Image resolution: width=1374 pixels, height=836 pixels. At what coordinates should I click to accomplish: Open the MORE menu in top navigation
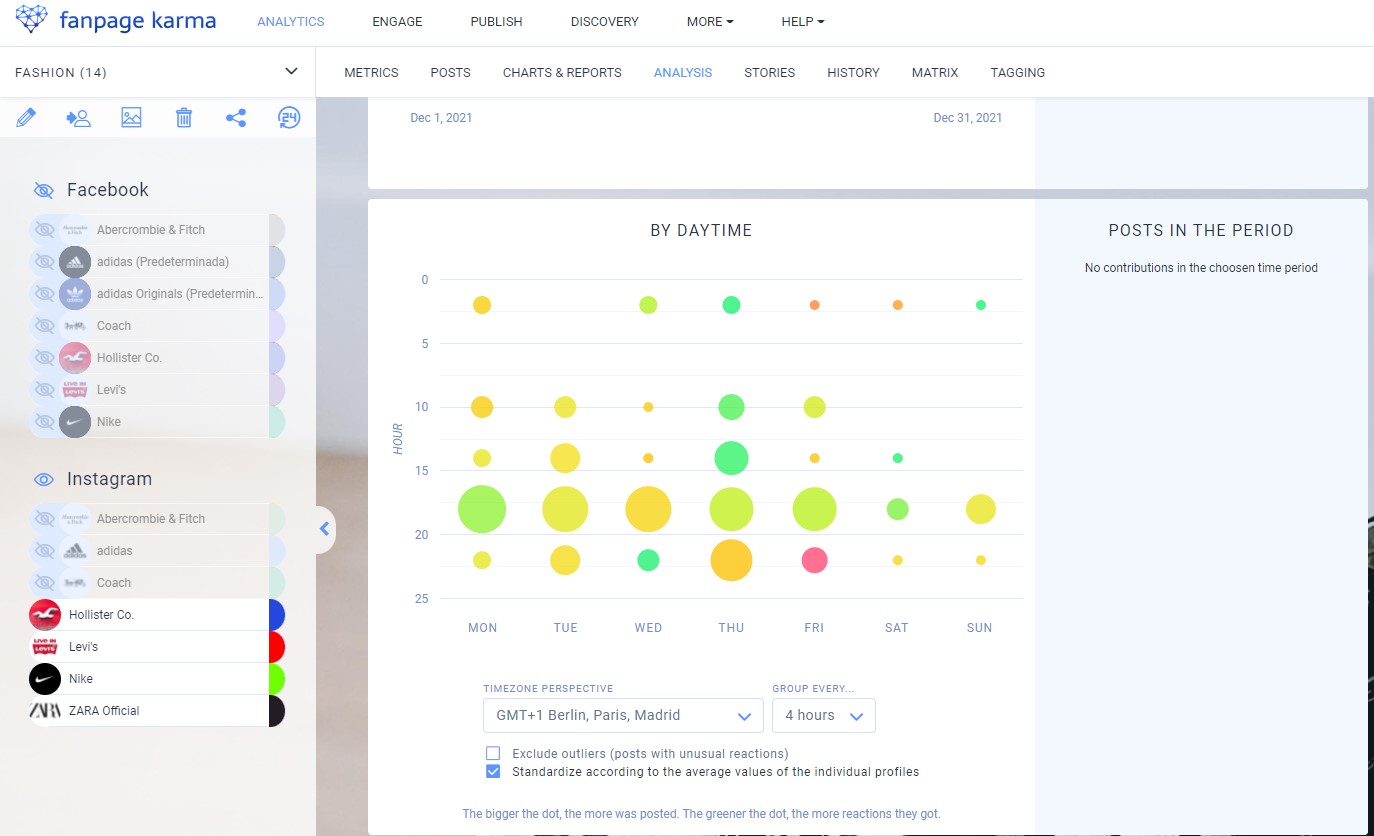(710, 22)
